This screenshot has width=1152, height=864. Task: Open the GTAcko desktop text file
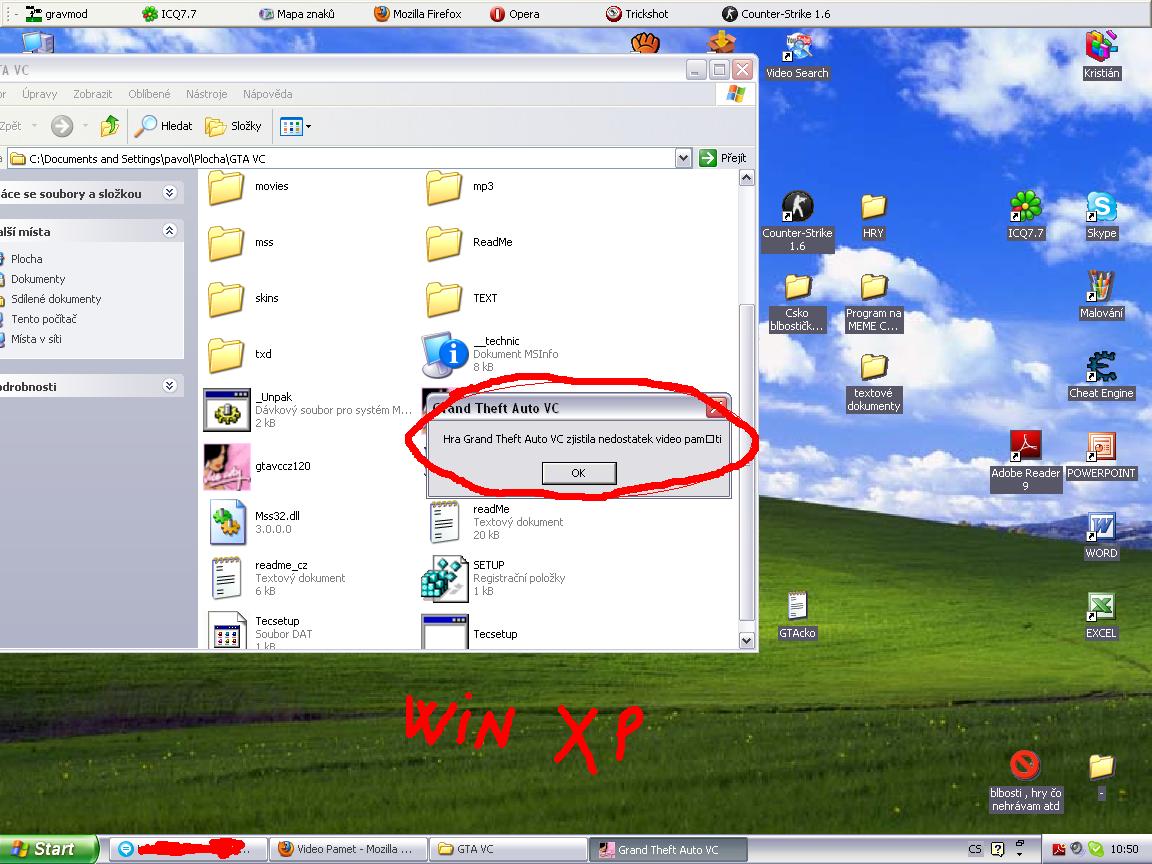pos(797,615)
